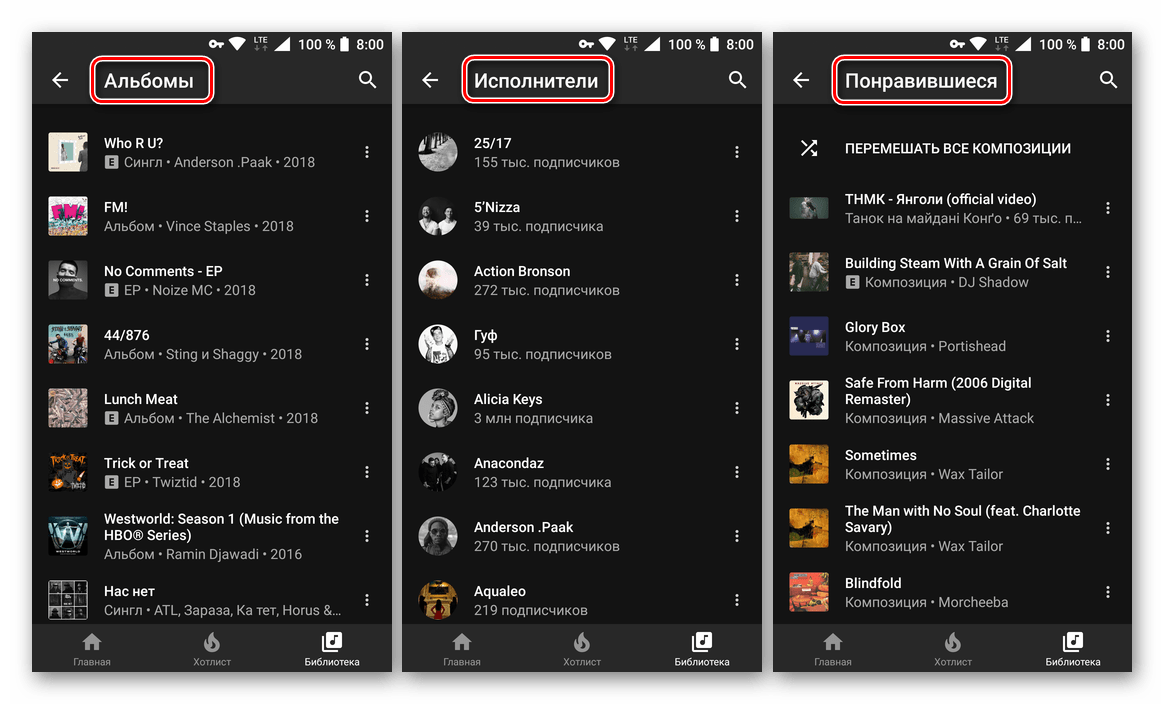1164x704 pixels.
Task: Open more options for Нас нет
Action: (x=367, y=599)
